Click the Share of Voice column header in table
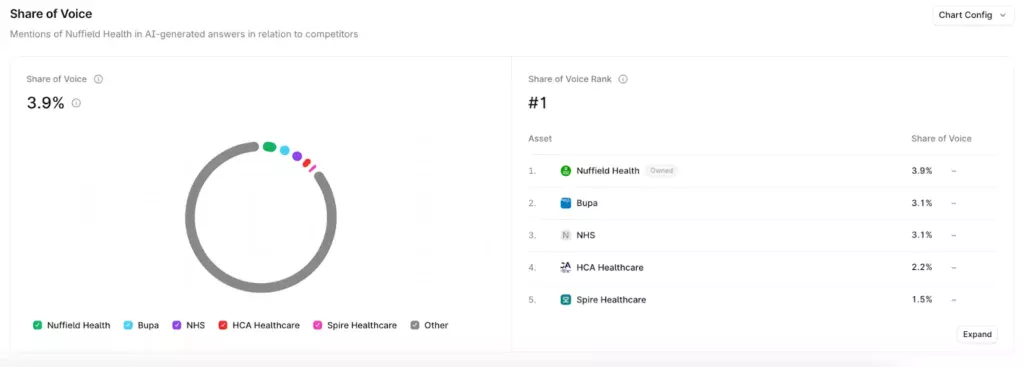The image size is (1024, 367). click(941, 138)
